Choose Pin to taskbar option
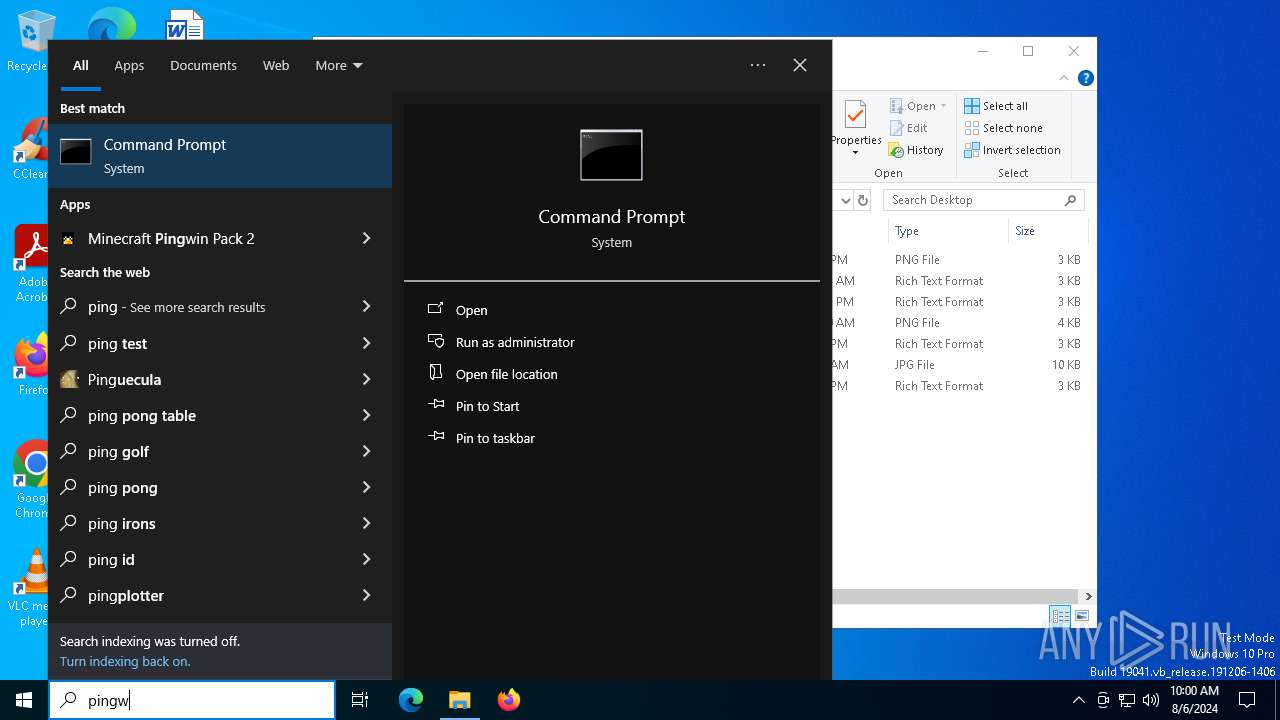1280x720 pixels. click(x=495, y=438)
